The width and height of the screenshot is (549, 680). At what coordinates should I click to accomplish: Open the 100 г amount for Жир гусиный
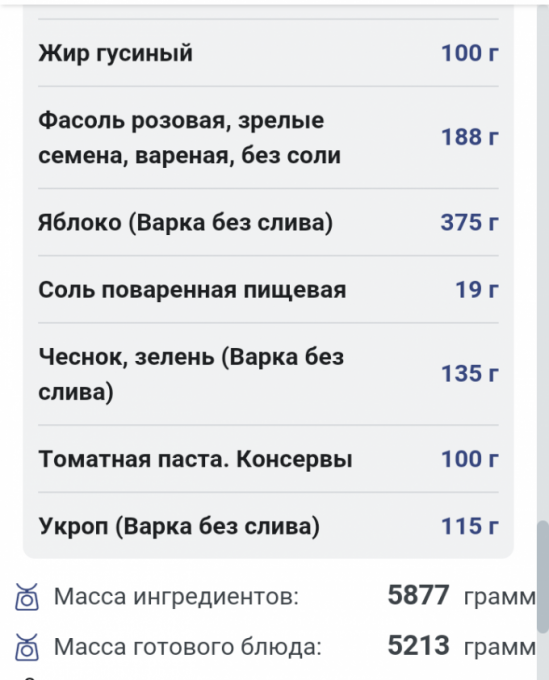point(470,53)
